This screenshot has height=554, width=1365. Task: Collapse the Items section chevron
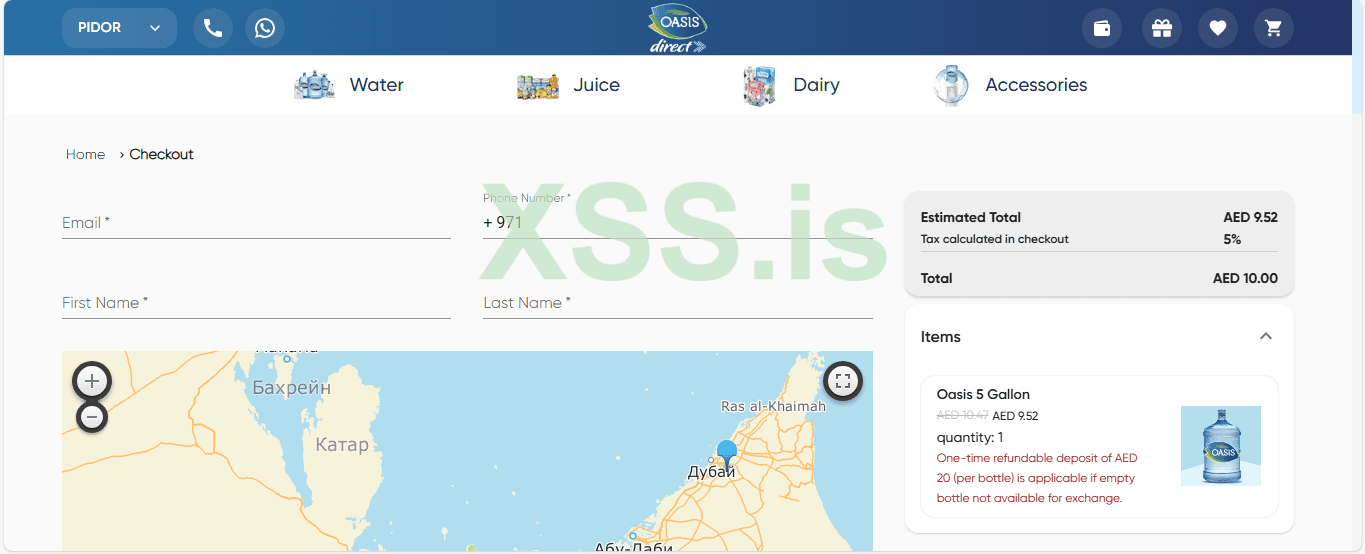point(1266,336)
